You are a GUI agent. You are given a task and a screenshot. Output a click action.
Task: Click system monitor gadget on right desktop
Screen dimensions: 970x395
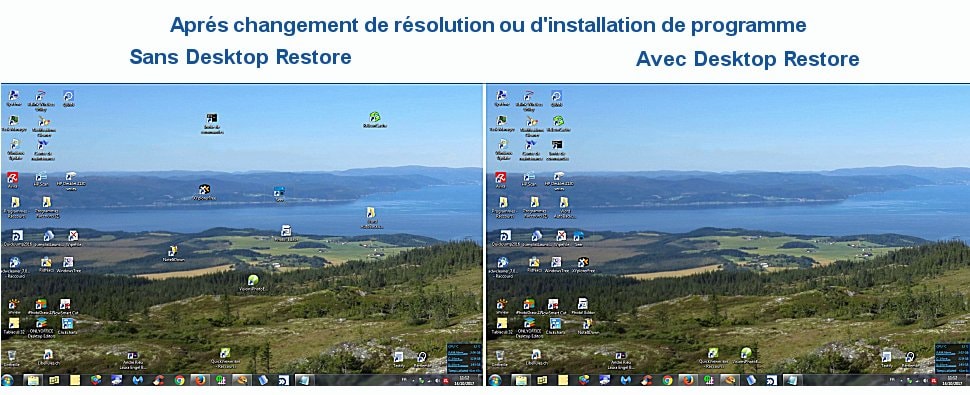[x=951, y=359]
